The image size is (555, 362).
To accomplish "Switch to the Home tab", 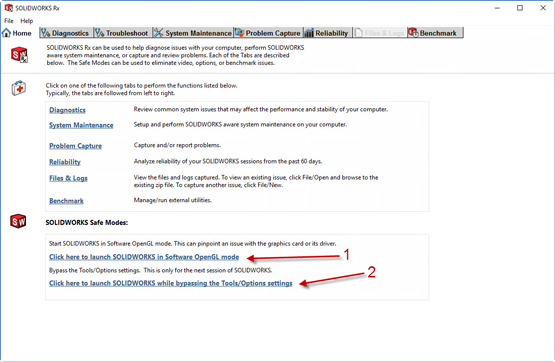I will click(17, 33).
